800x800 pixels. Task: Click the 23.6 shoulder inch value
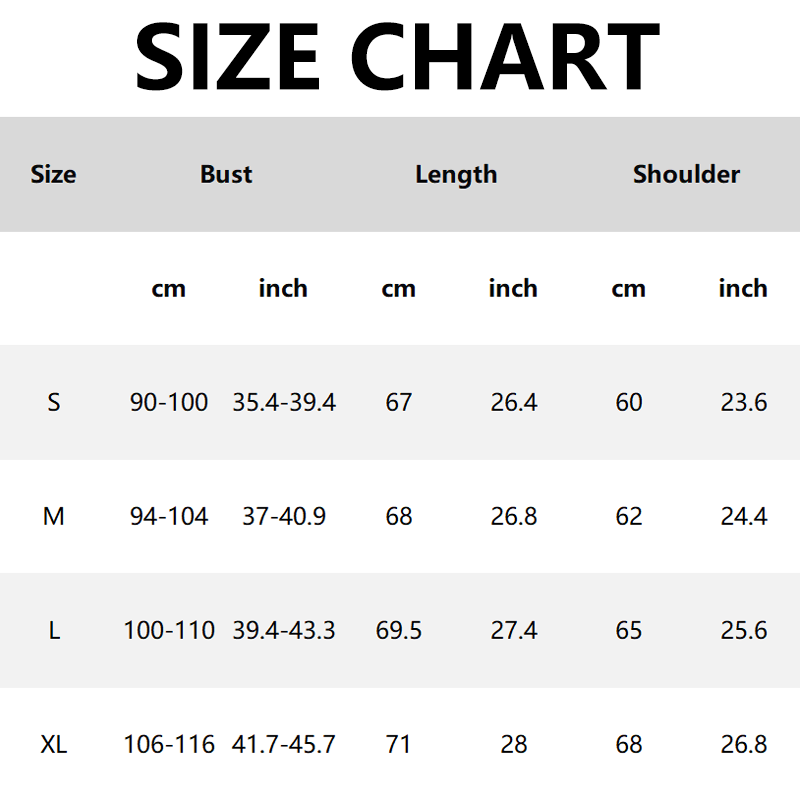[x=744, y=402]
